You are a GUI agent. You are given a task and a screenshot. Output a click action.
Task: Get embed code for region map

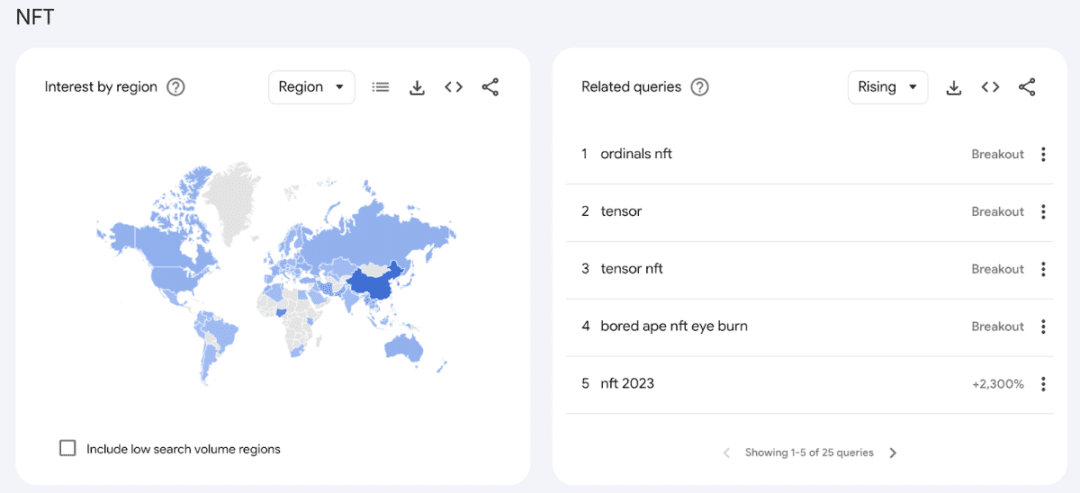(x=454, y=87)
